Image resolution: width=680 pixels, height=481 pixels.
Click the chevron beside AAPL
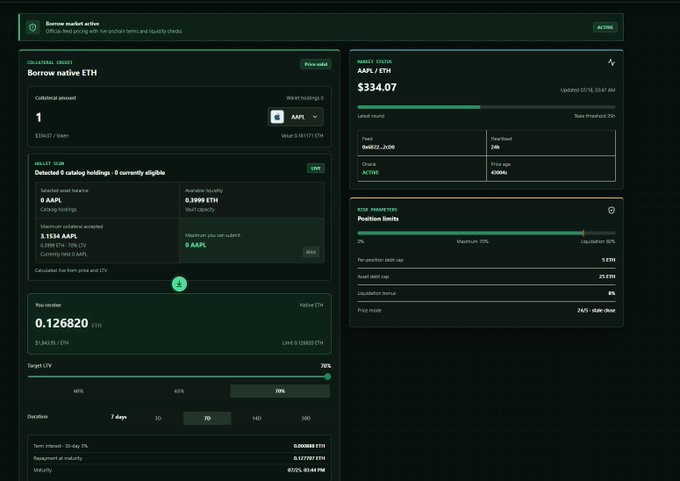click(x=315, y=117)
